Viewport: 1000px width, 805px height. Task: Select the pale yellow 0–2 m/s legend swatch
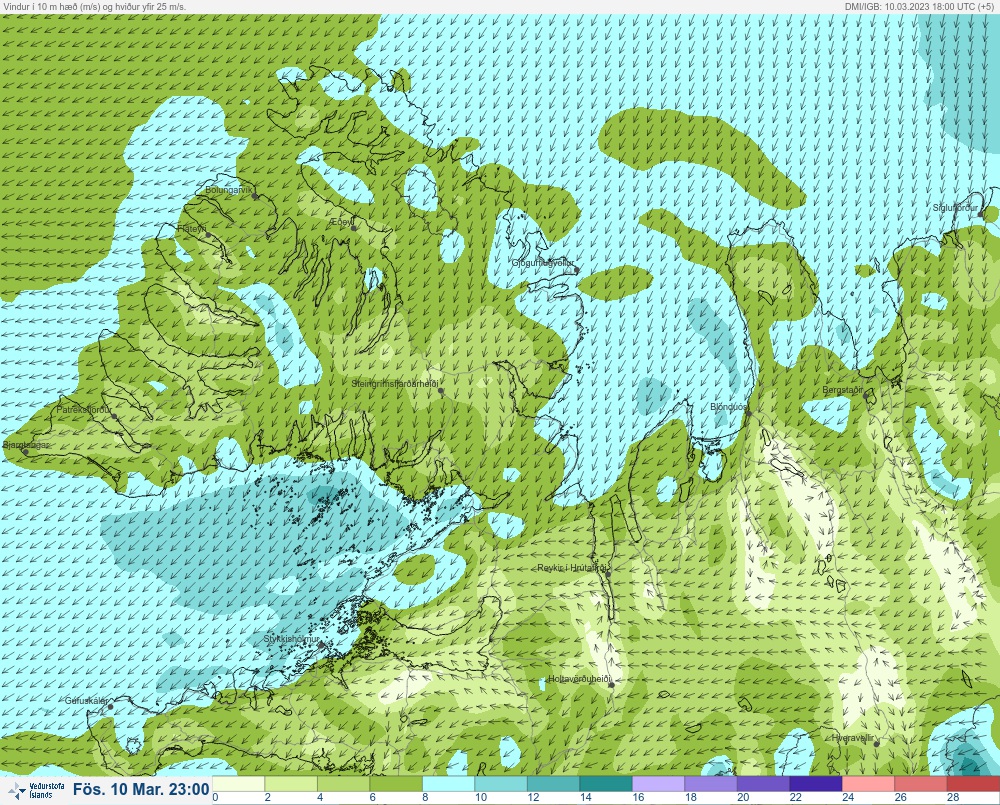[239, 783]
